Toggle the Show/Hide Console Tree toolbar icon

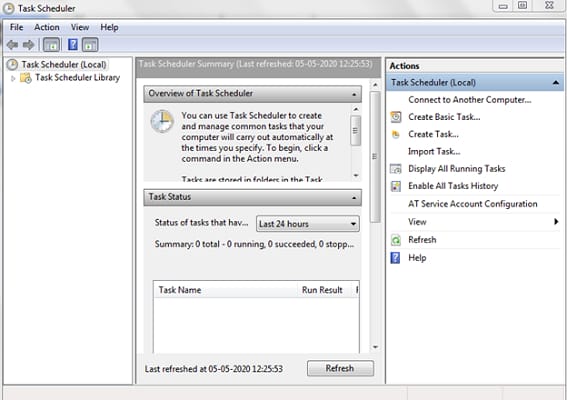click(x=51, y=45)
